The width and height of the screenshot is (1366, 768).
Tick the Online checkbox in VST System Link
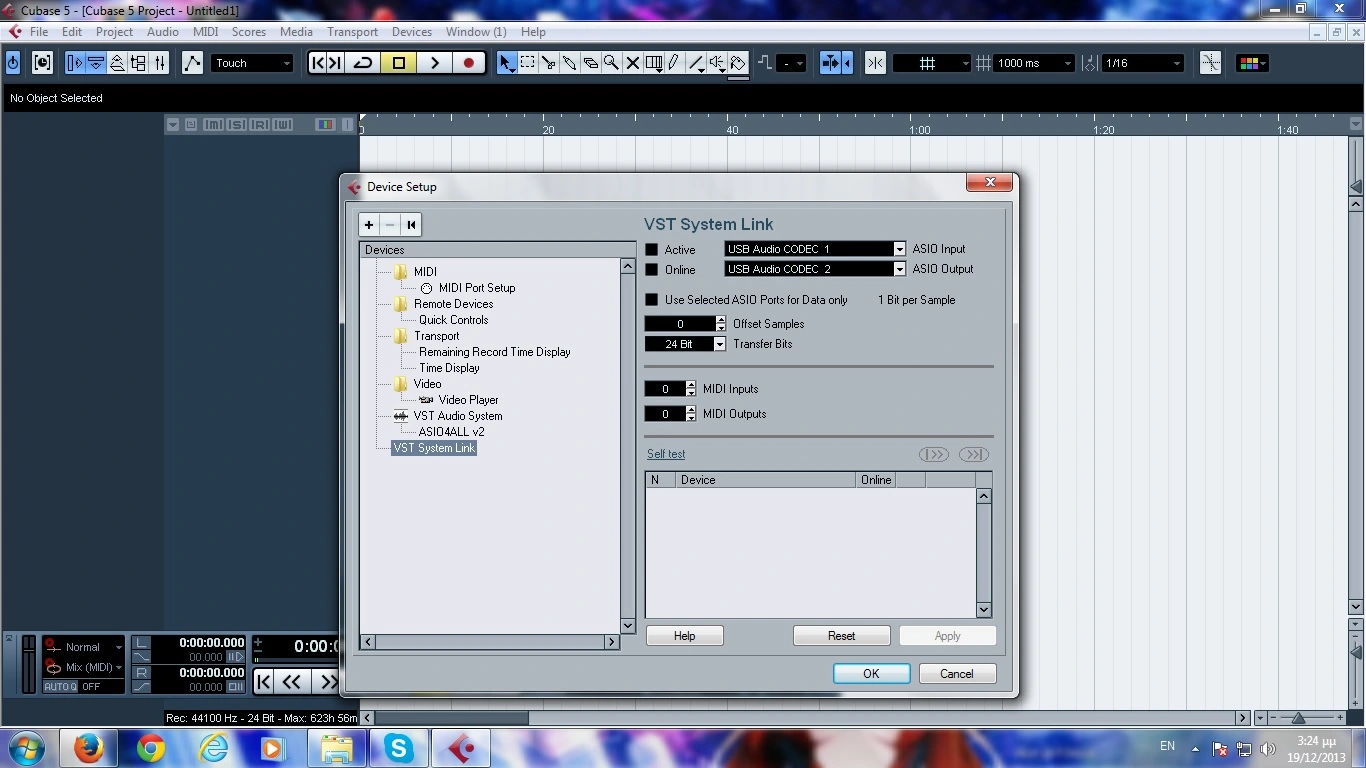tap(652, 270)
